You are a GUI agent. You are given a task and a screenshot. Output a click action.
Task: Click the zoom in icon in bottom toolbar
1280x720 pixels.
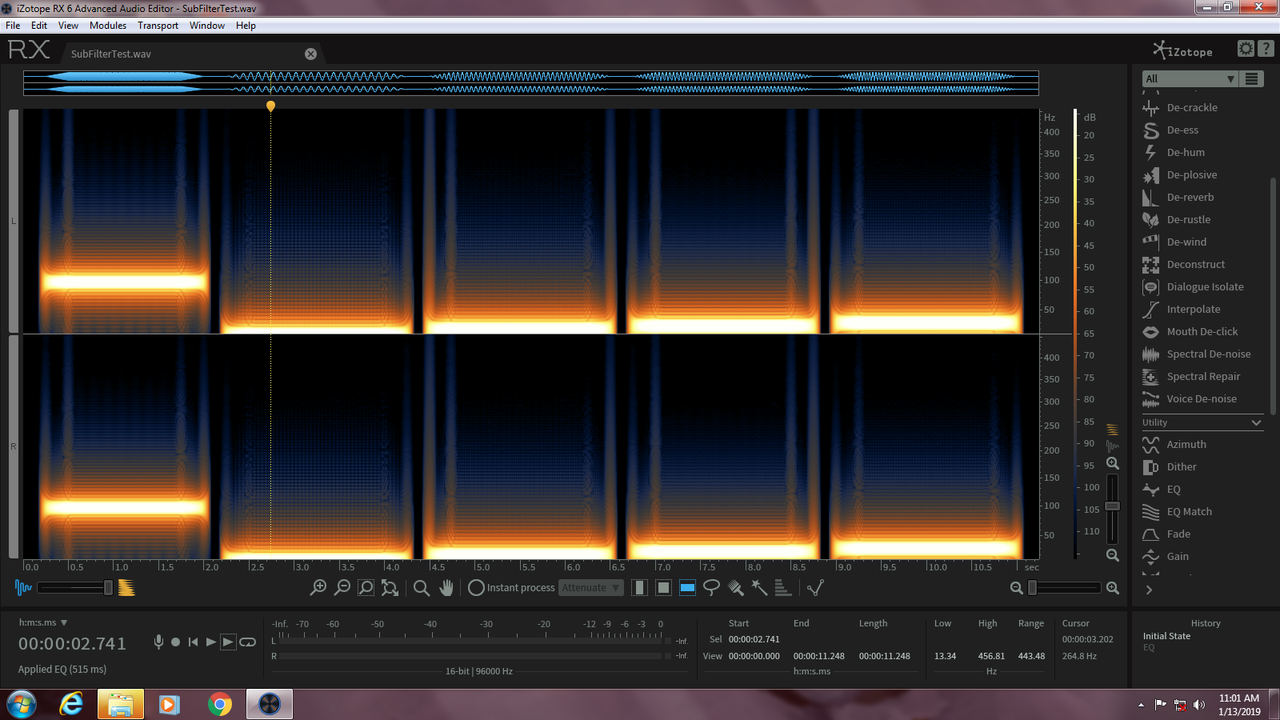[318, 588]
